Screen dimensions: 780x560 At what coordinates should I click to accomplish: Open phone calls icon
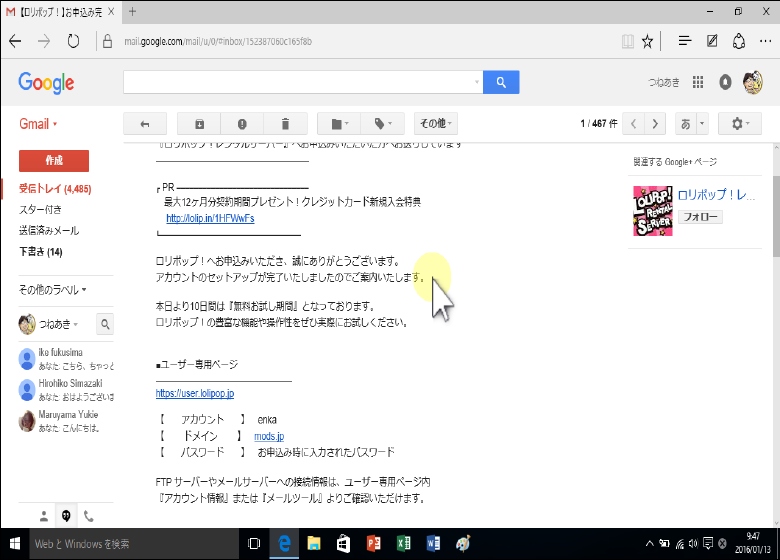point(89,516)
